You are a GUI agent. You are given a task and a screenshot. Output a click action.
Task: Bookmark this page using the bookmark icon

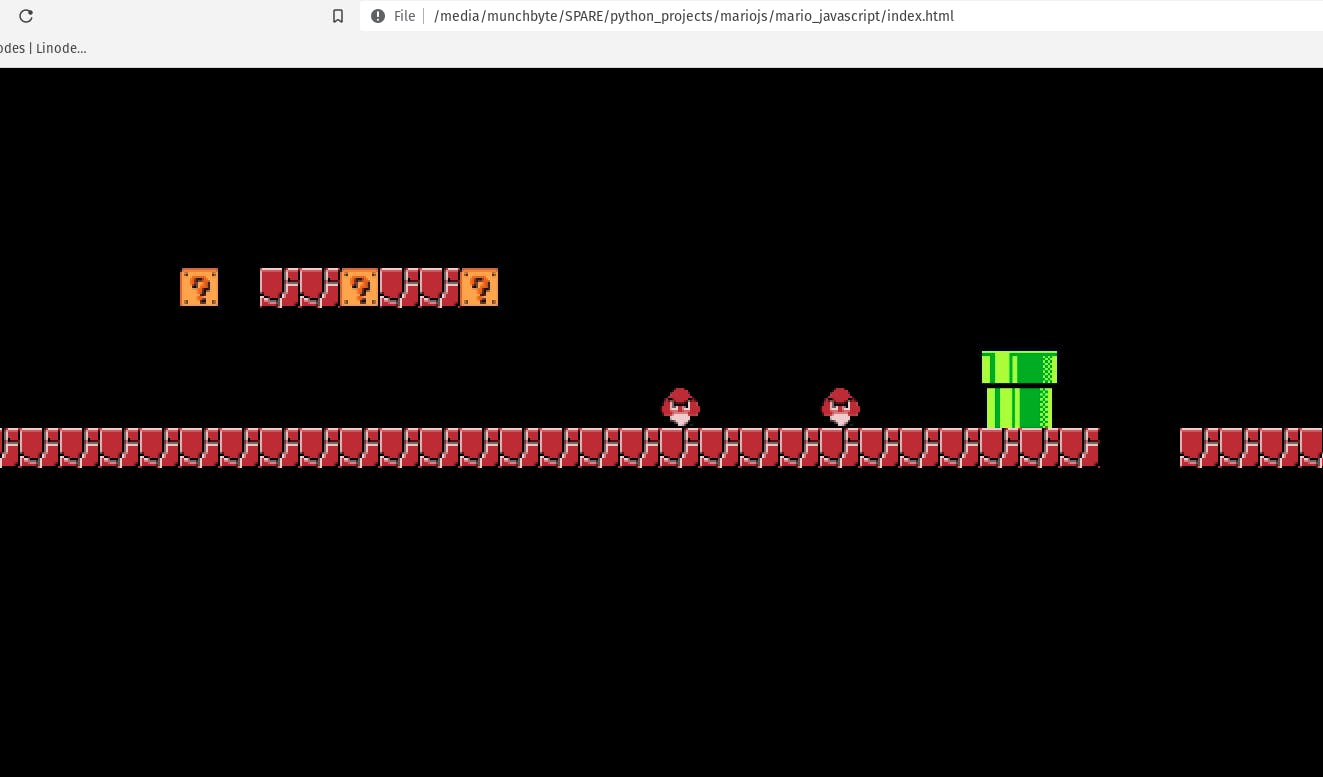click(338, 16)
